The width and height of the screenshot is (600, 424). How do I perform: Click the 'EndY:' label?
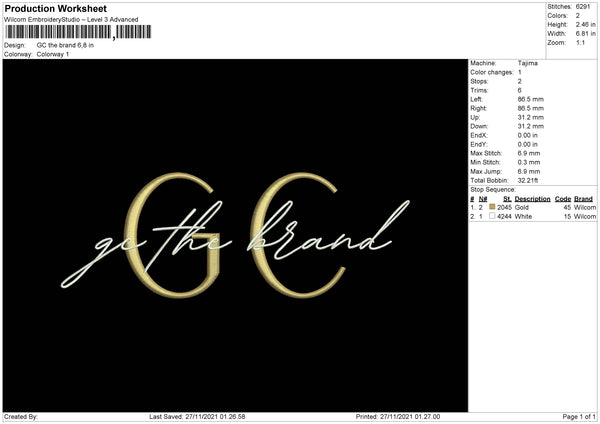pyautogui.click(x=479, y=144)
